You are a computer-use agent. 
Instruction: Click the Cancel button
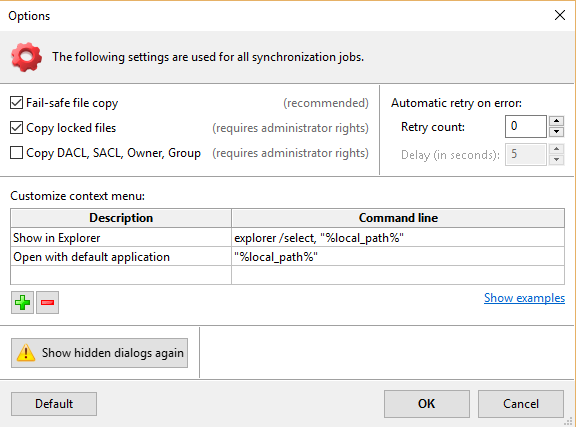point(521,404)
